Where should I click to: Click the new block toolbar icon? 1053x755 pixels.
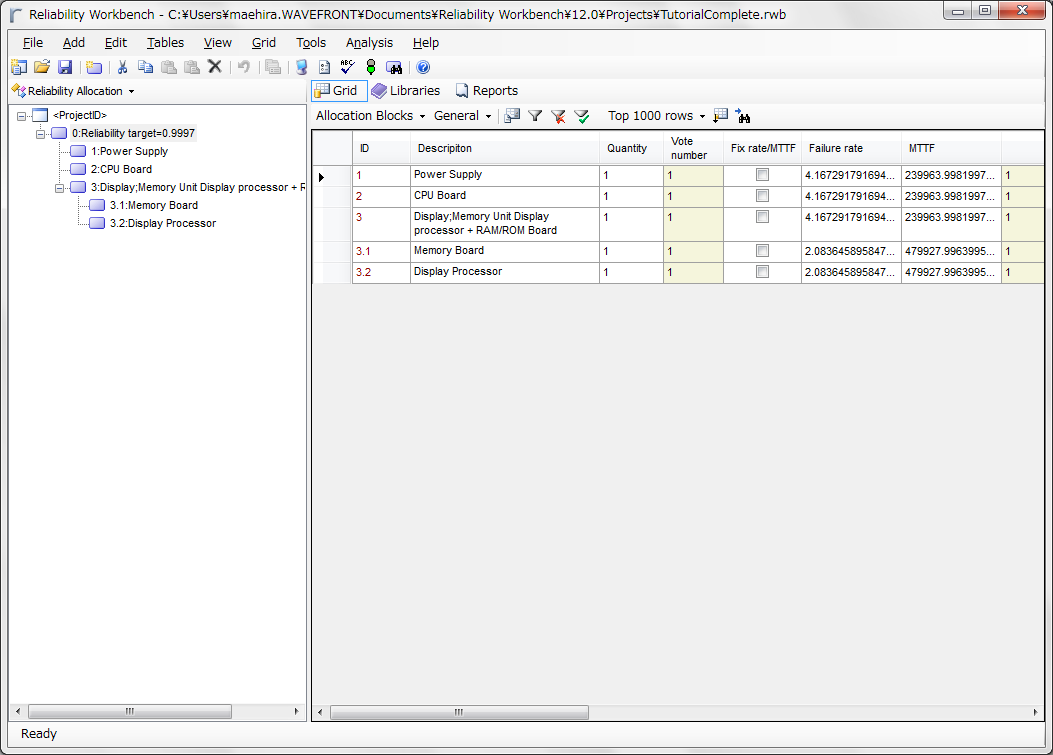tap(94, 67)
